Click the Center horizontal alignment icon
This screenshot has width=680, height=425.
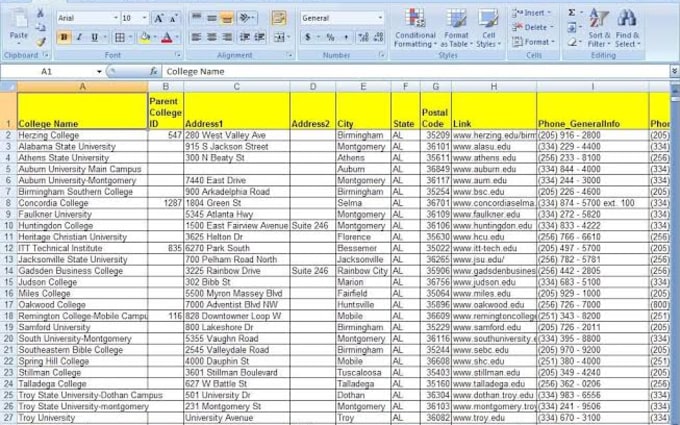[212, 37]
